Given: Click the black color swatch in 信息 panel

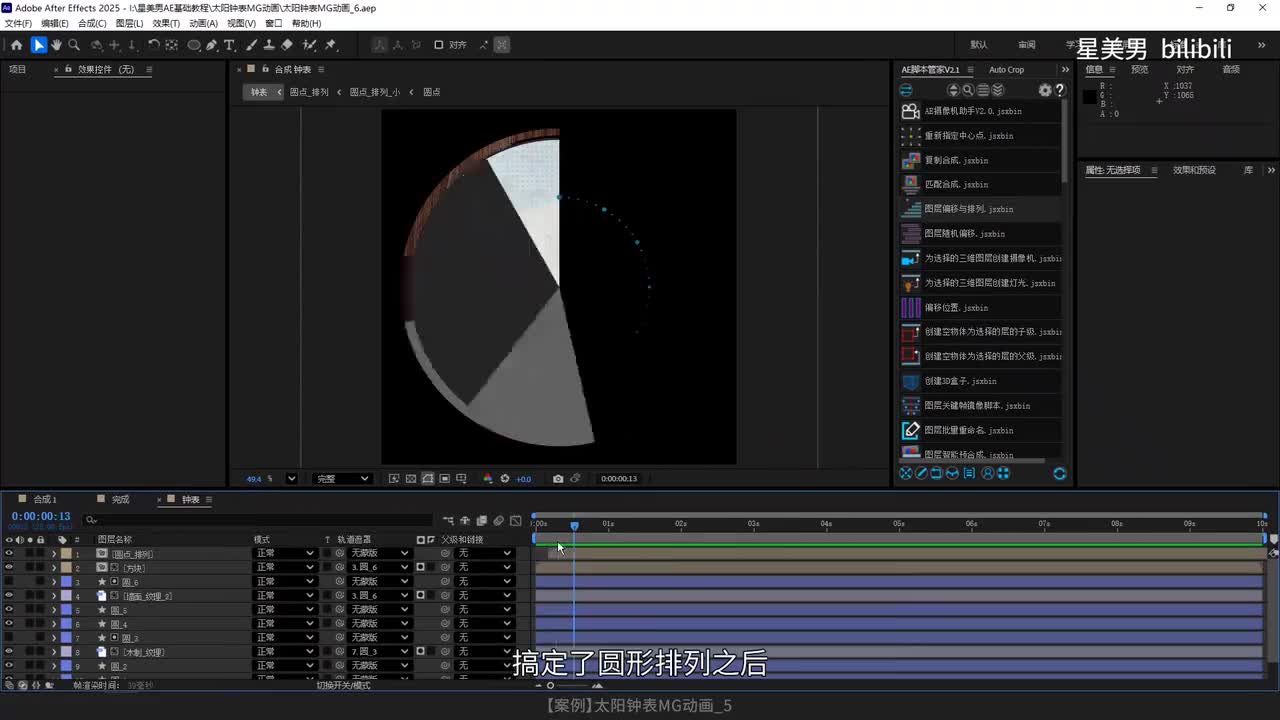Looking at the screenshot, I should 1089,97.
